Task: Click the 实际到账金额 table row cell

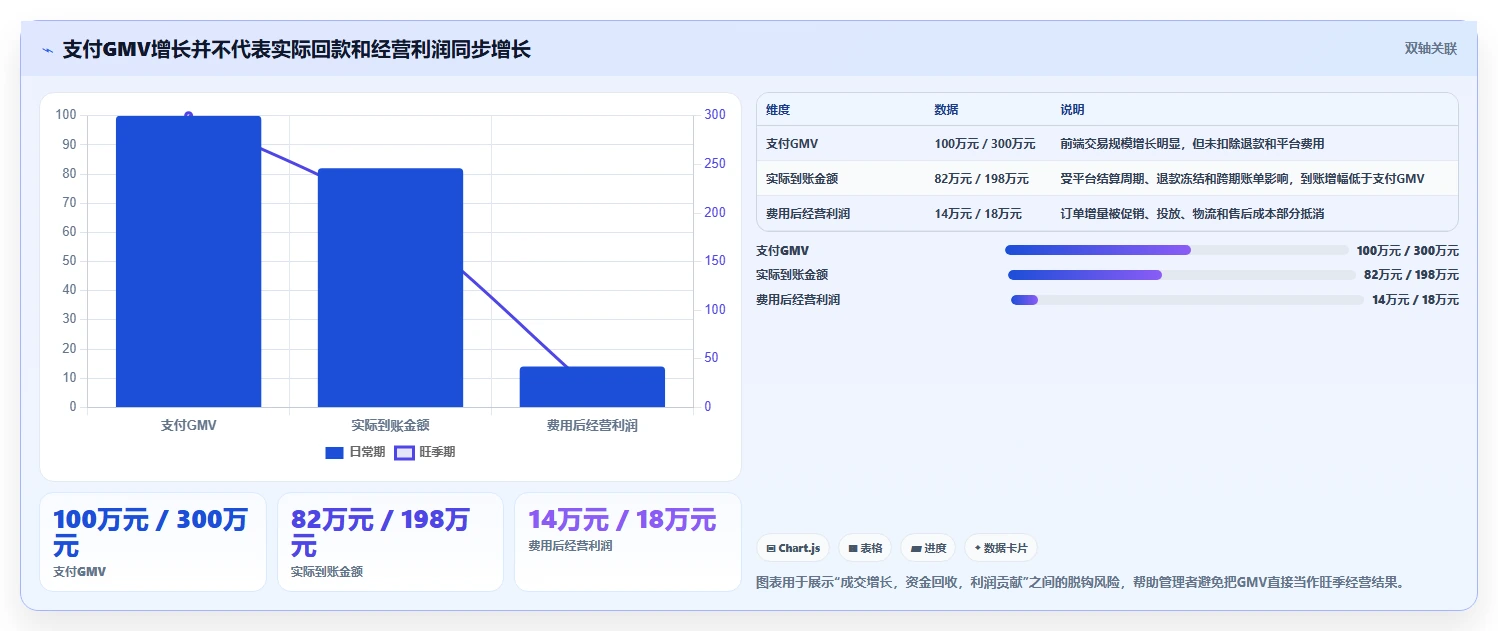Action: (x=802, y=179)
